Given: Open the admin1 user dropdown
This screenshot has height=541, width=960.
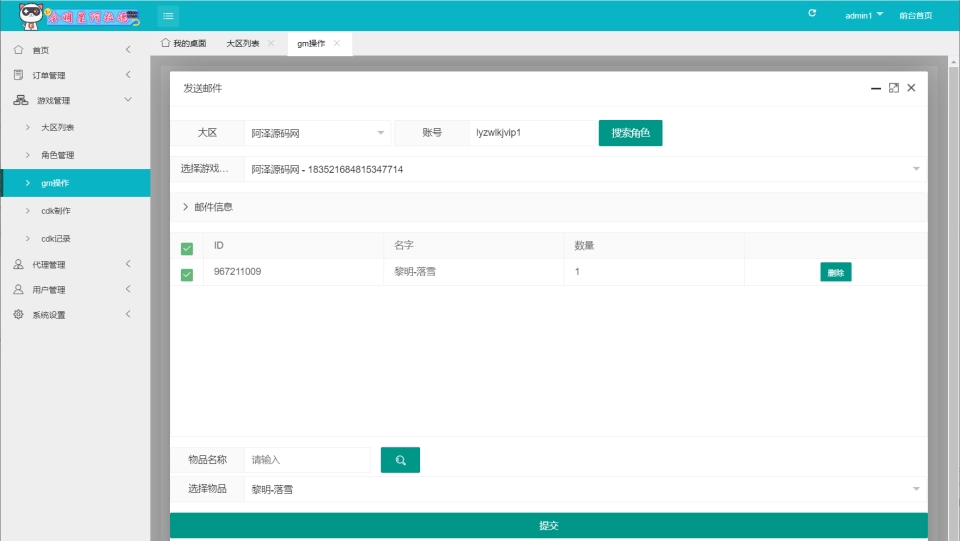Looking at the screenshot, I should click(864, 15).
